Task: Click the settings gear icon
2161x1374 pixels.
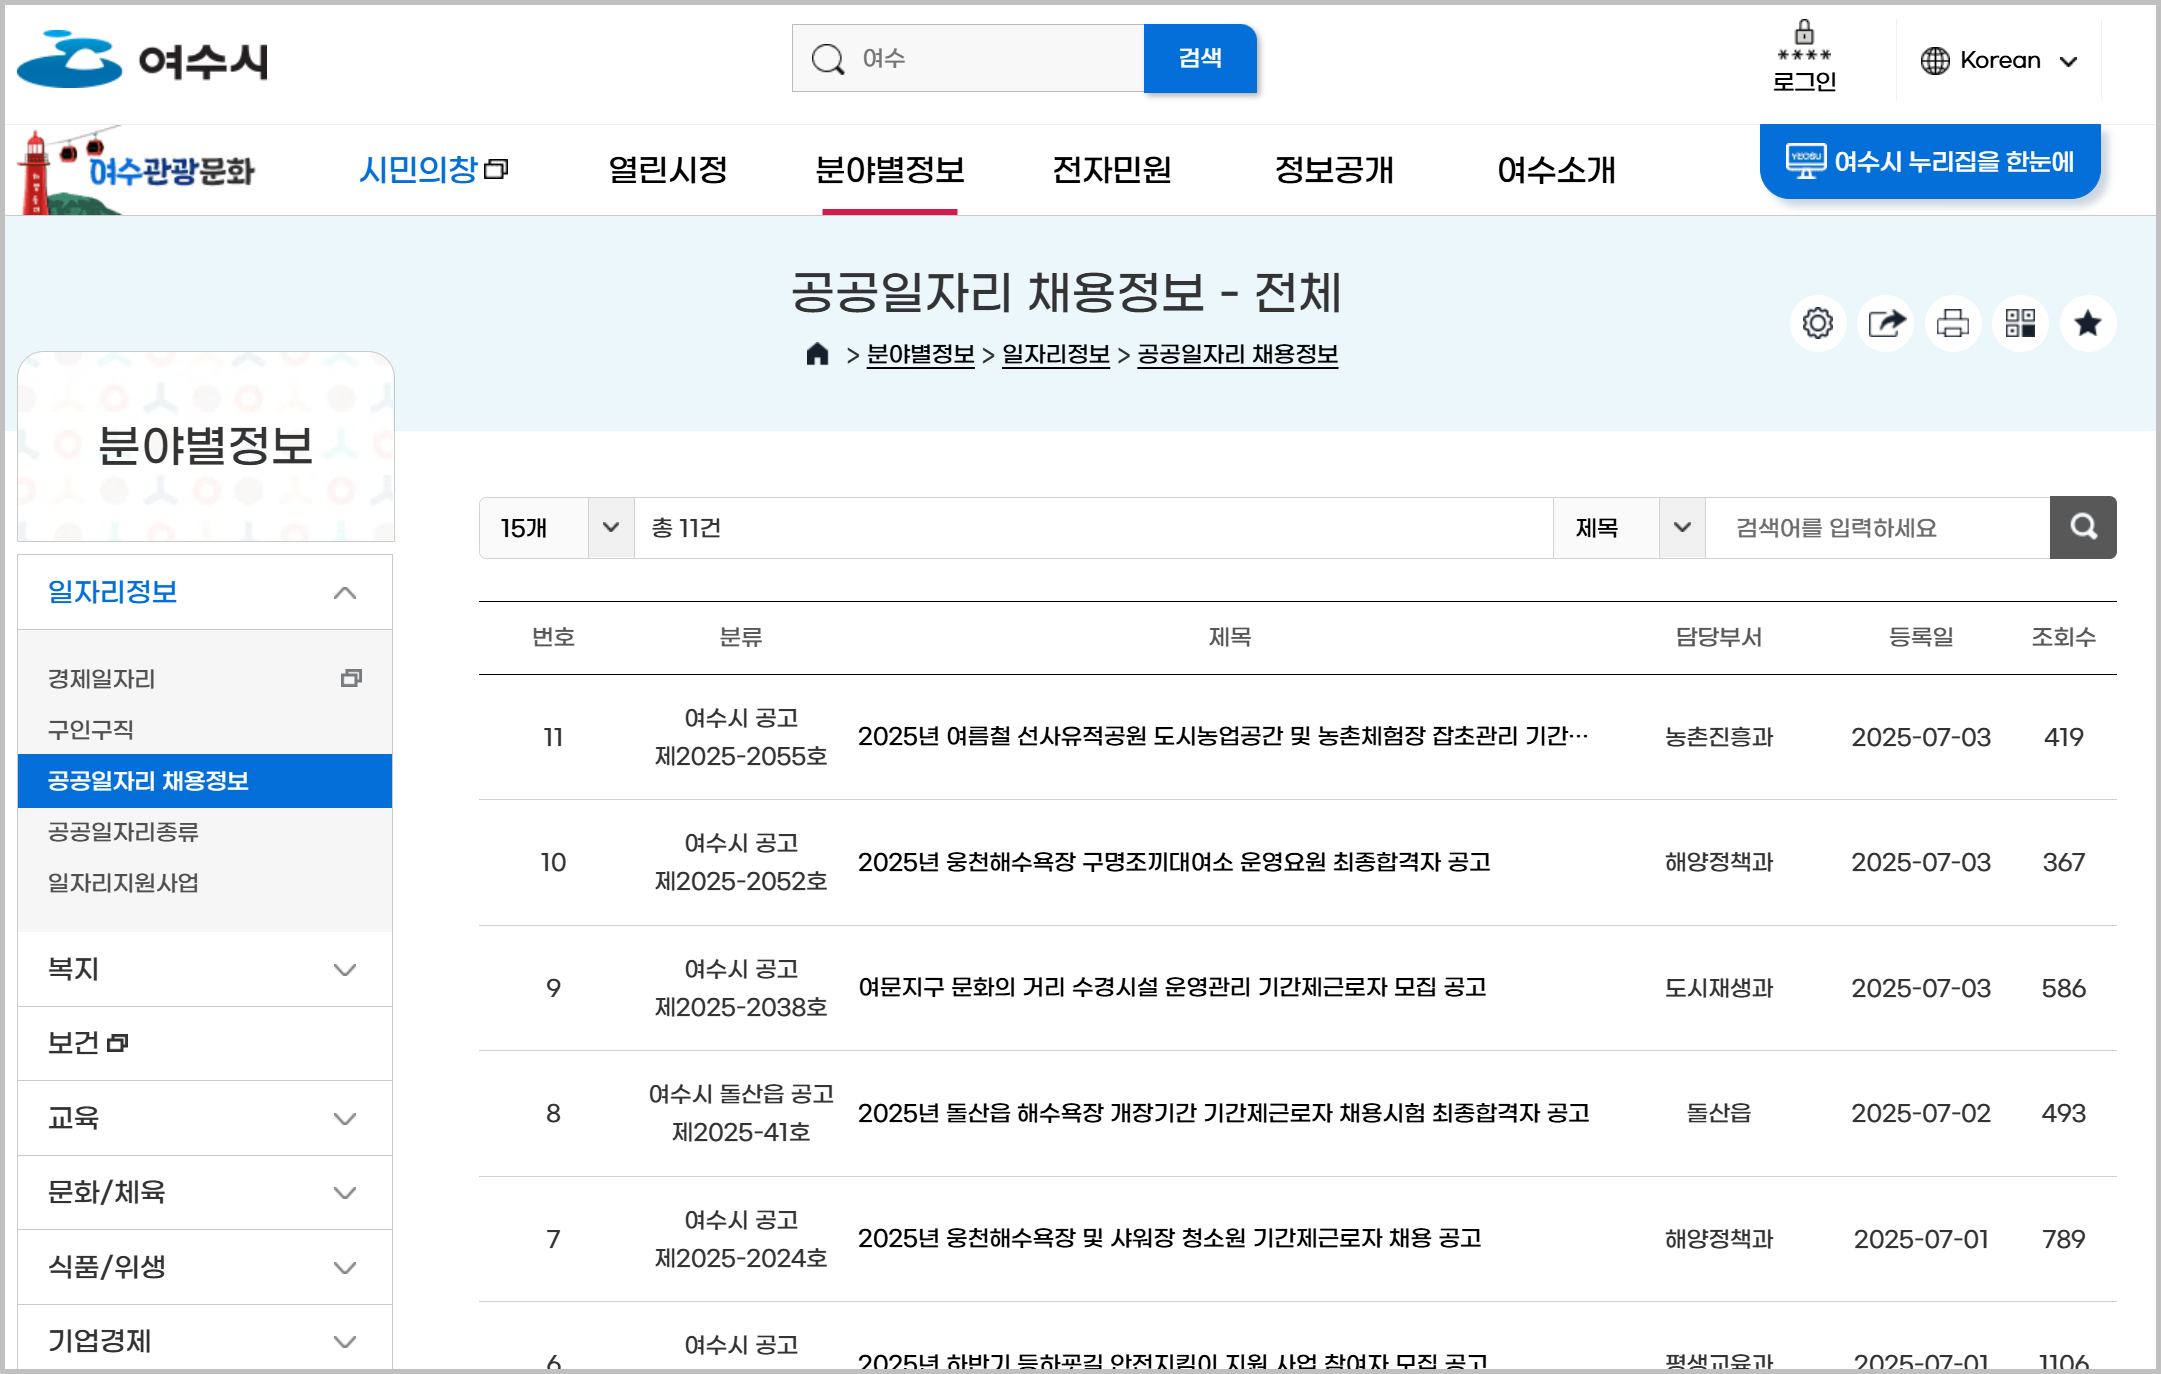Action: pyautogui.click(x=1817, y=323)
